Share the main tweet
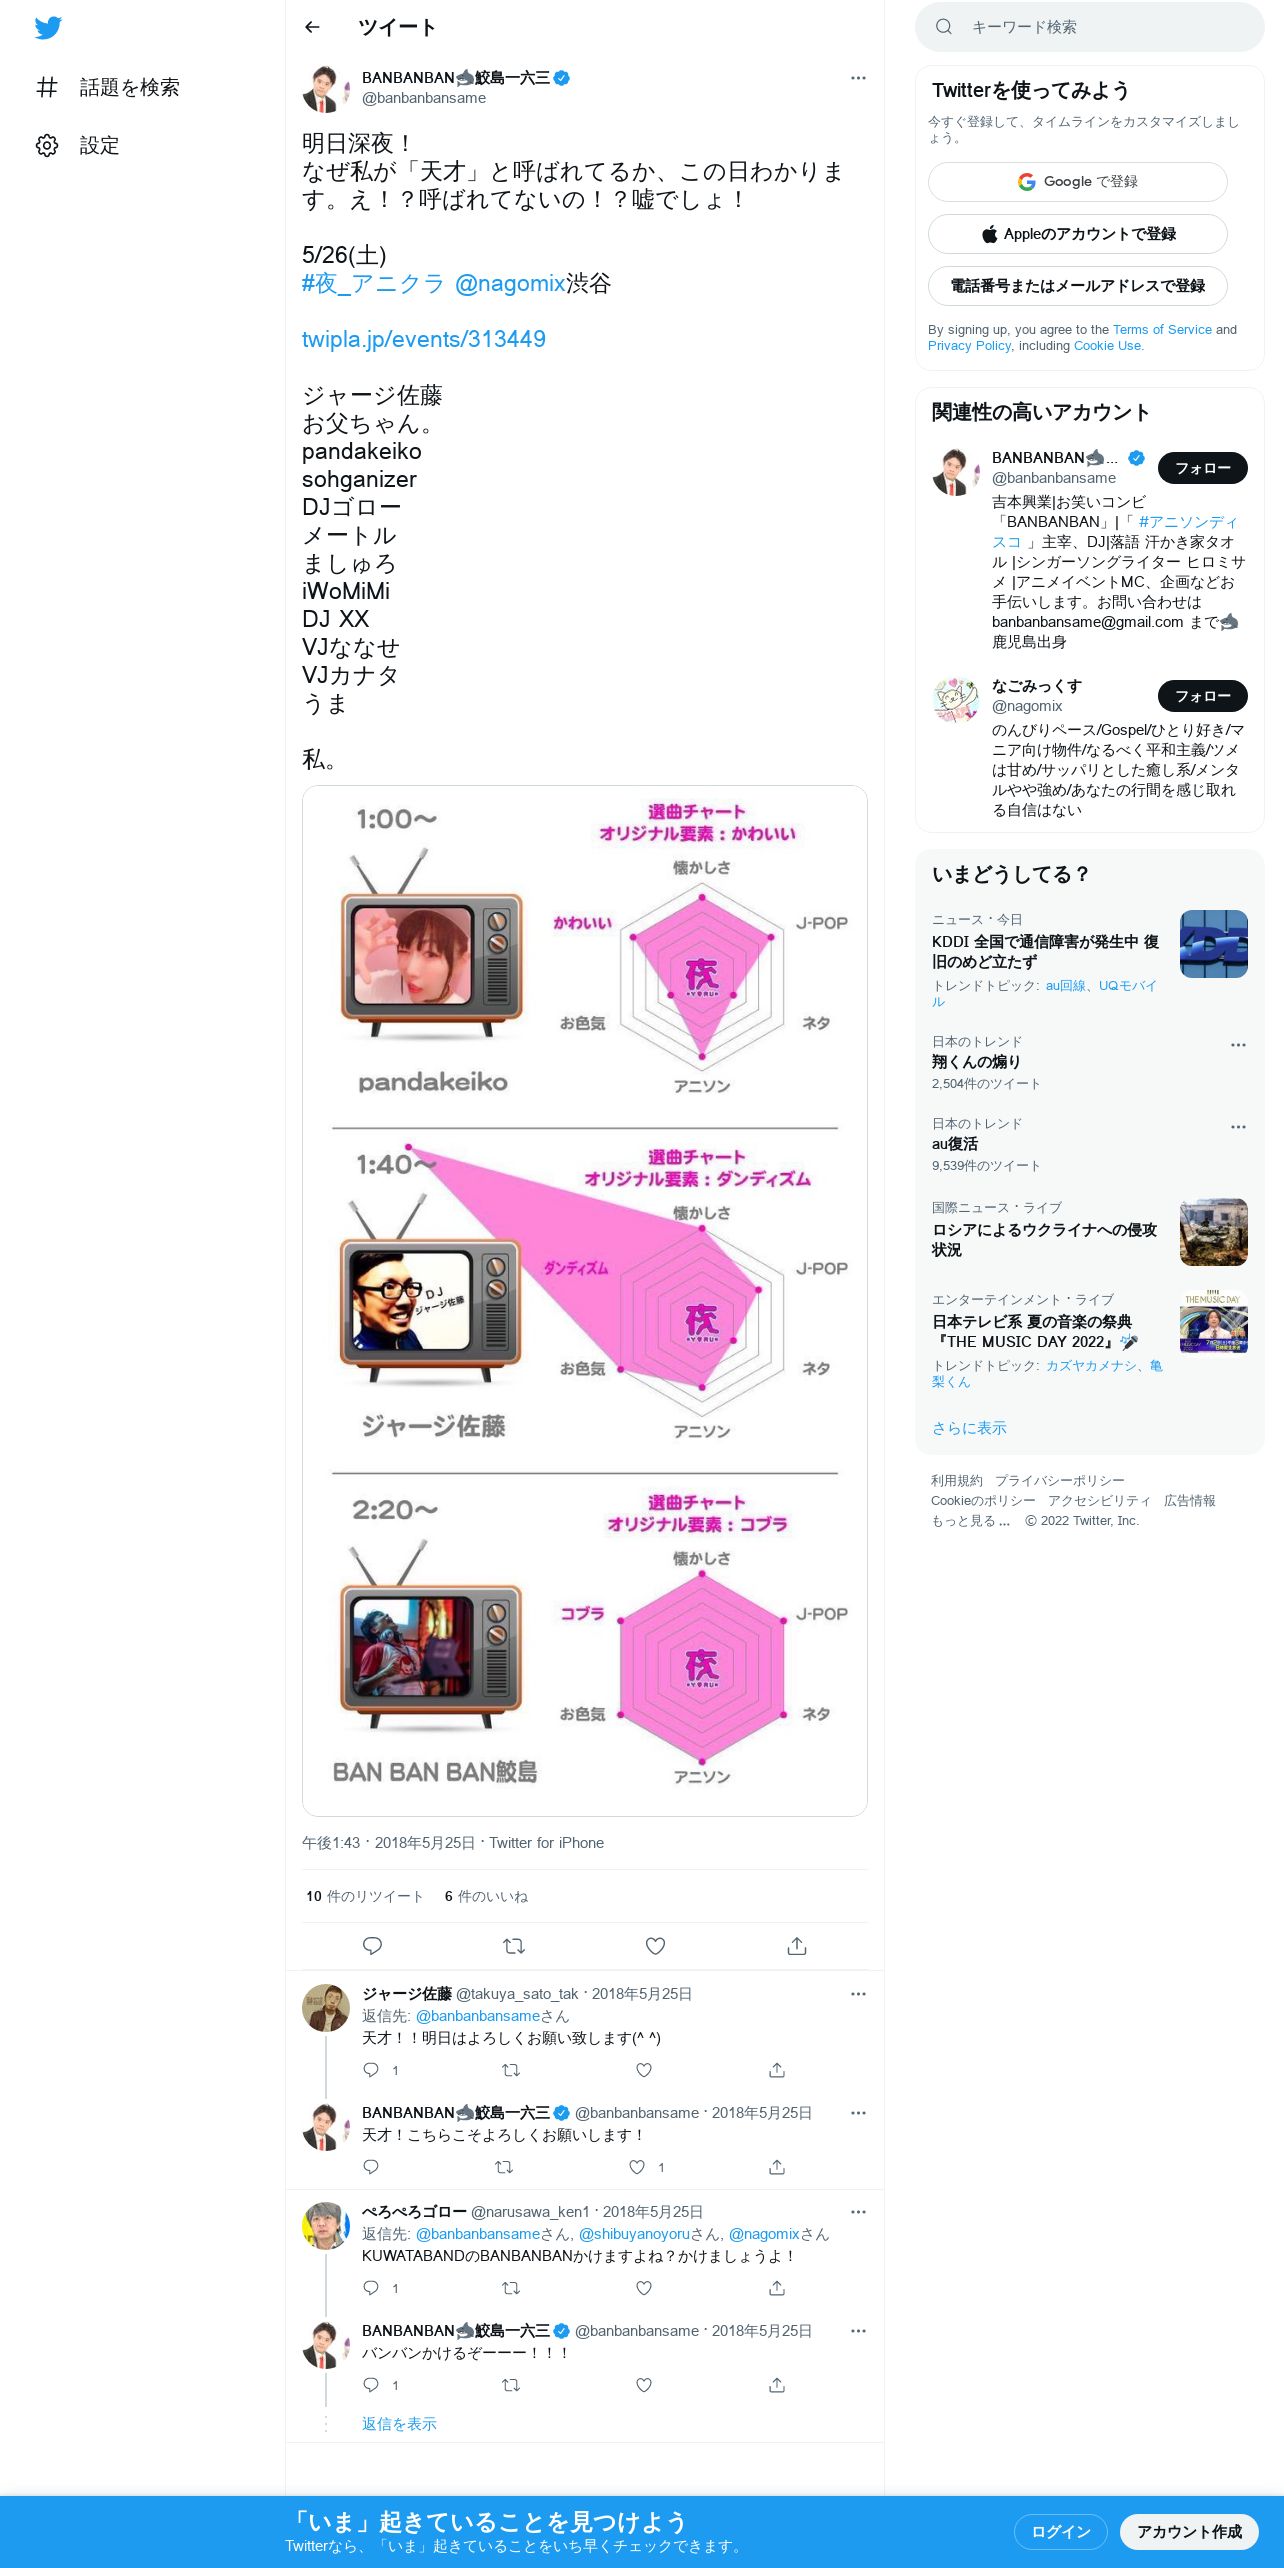Viewport: 1284px width, 2568px height. tap(797, 1946)
